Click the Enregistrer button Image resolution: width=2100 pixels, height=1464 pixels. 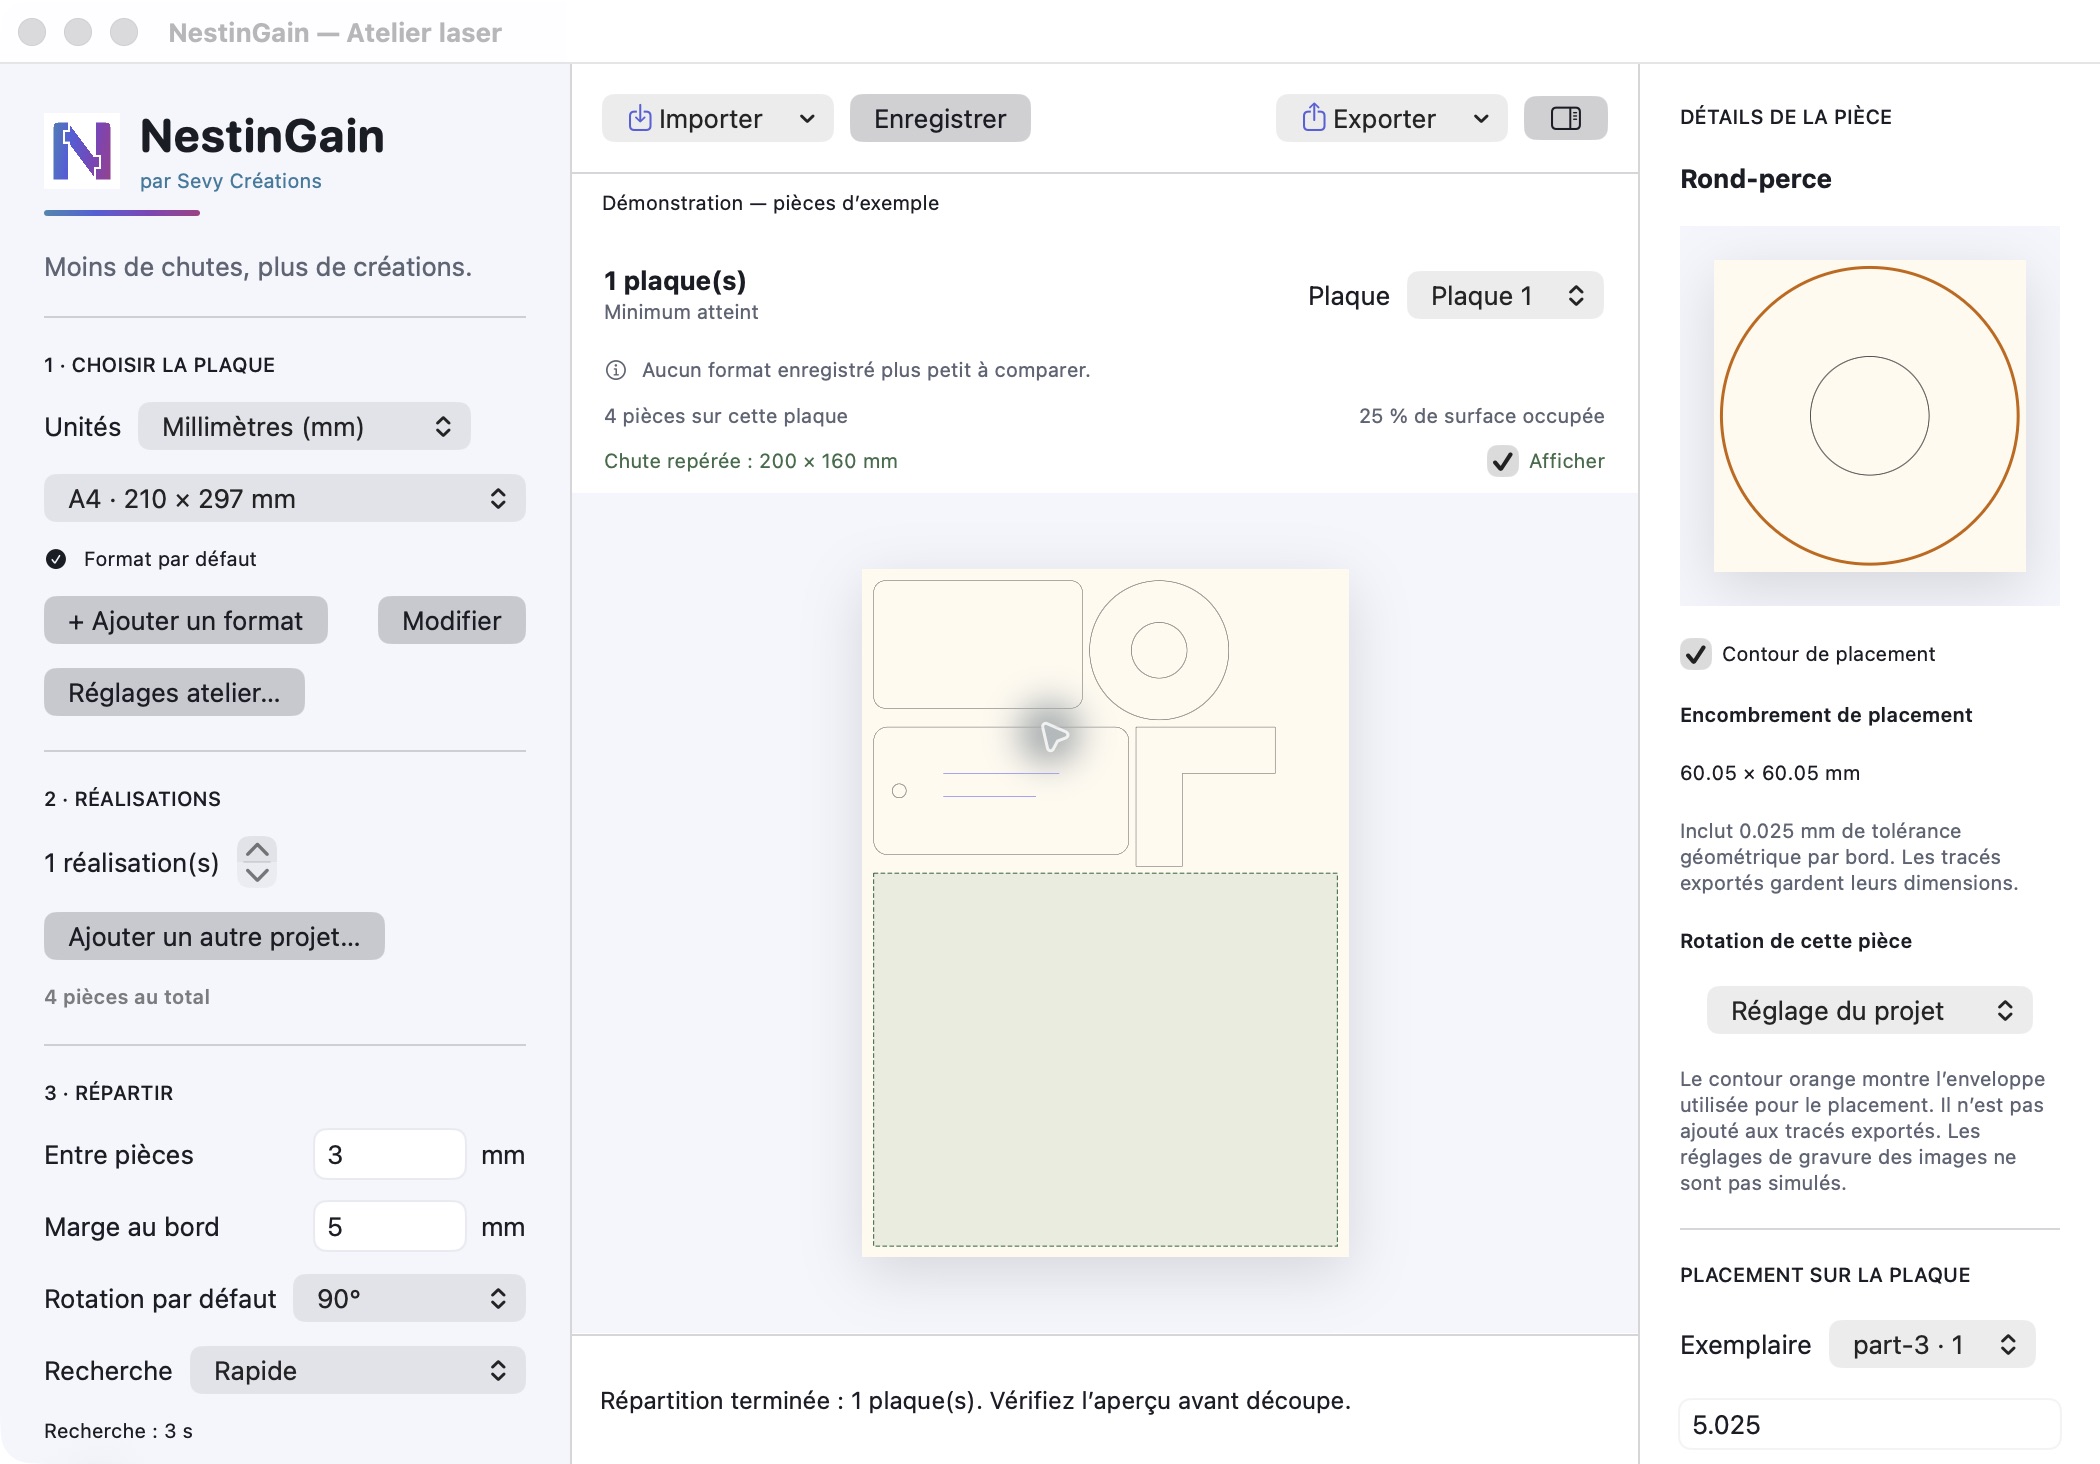(x=940, y=118)
